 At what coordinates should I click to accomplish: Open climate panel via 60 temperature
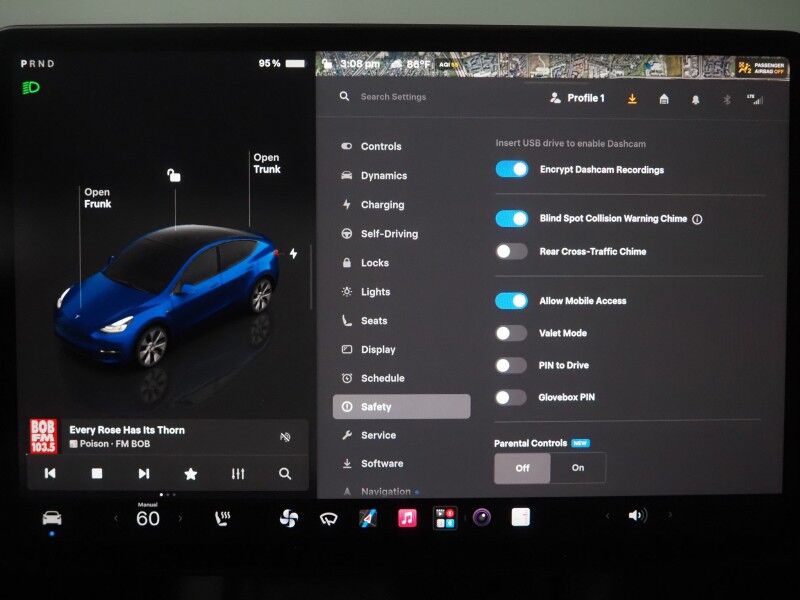148,519
